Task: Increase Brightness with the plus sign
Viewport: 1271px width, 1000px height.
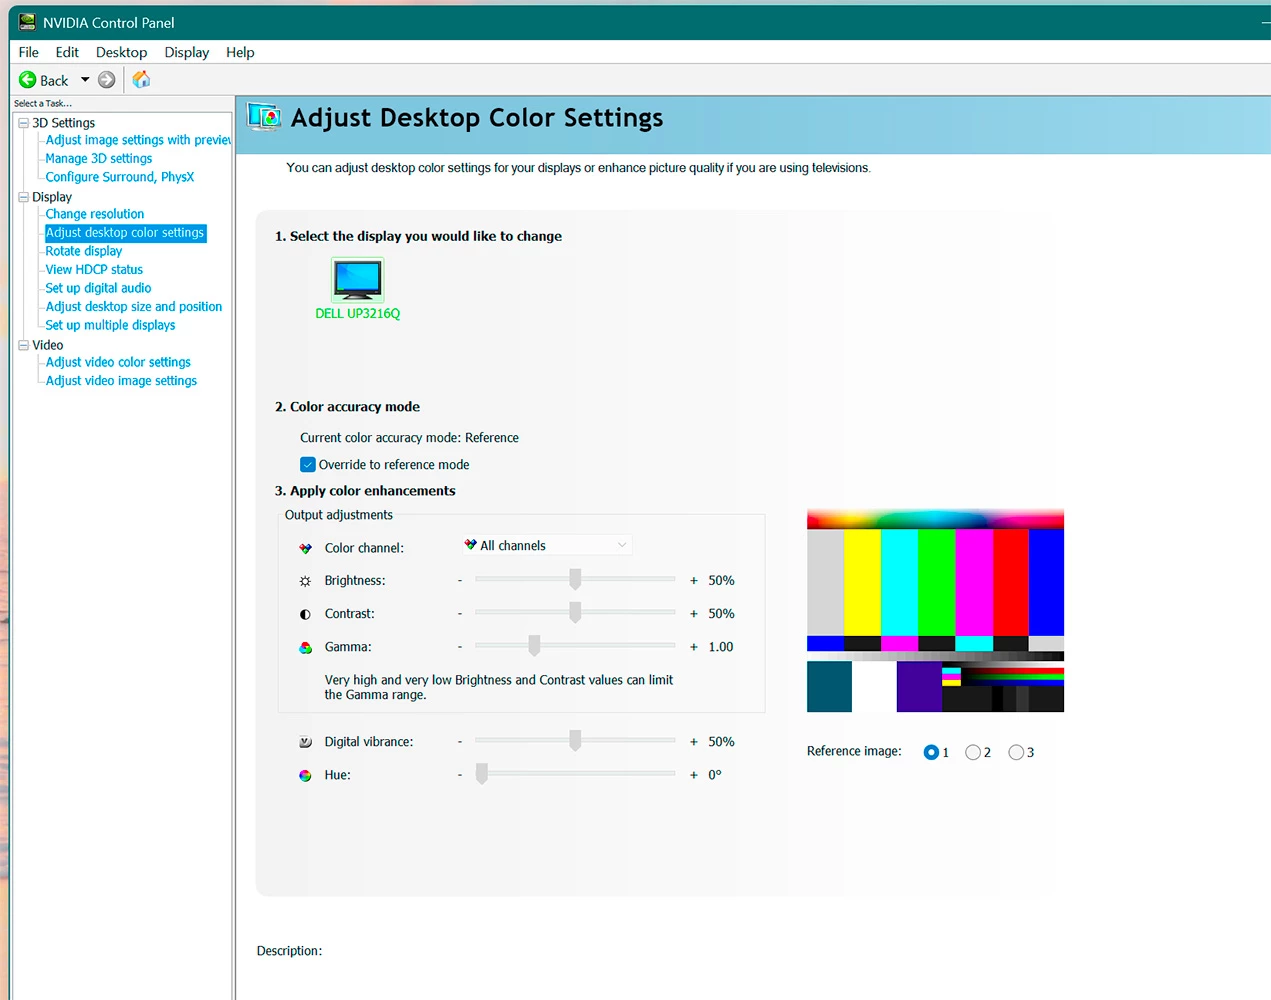Action: coord(694,581)
